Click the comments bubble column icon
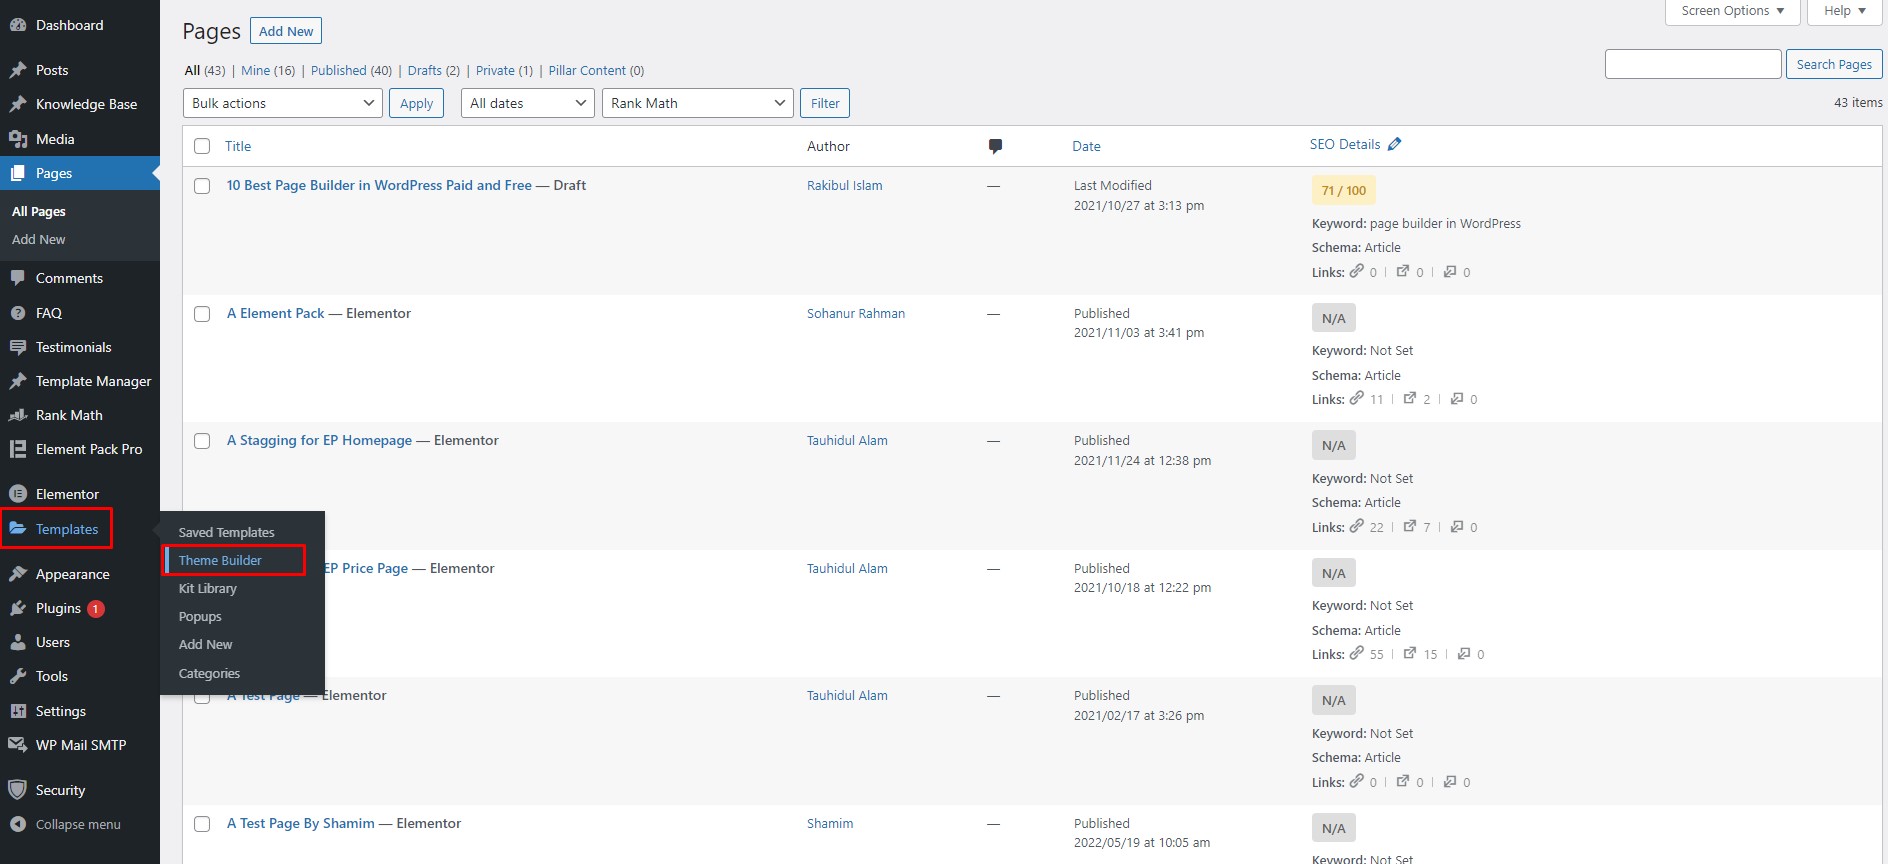The height and width of the screenshot is (864, 1888). click(995, 146)
